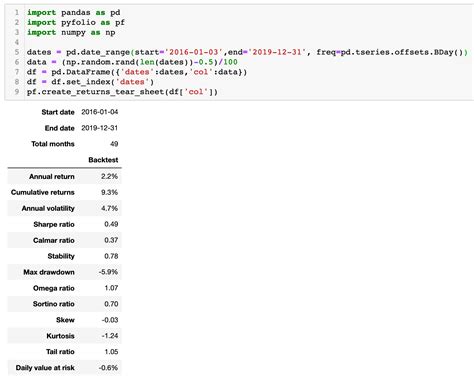474x376 pixels.
Task: Select the Calmar ratio label
Action: (x=54, y=240)
